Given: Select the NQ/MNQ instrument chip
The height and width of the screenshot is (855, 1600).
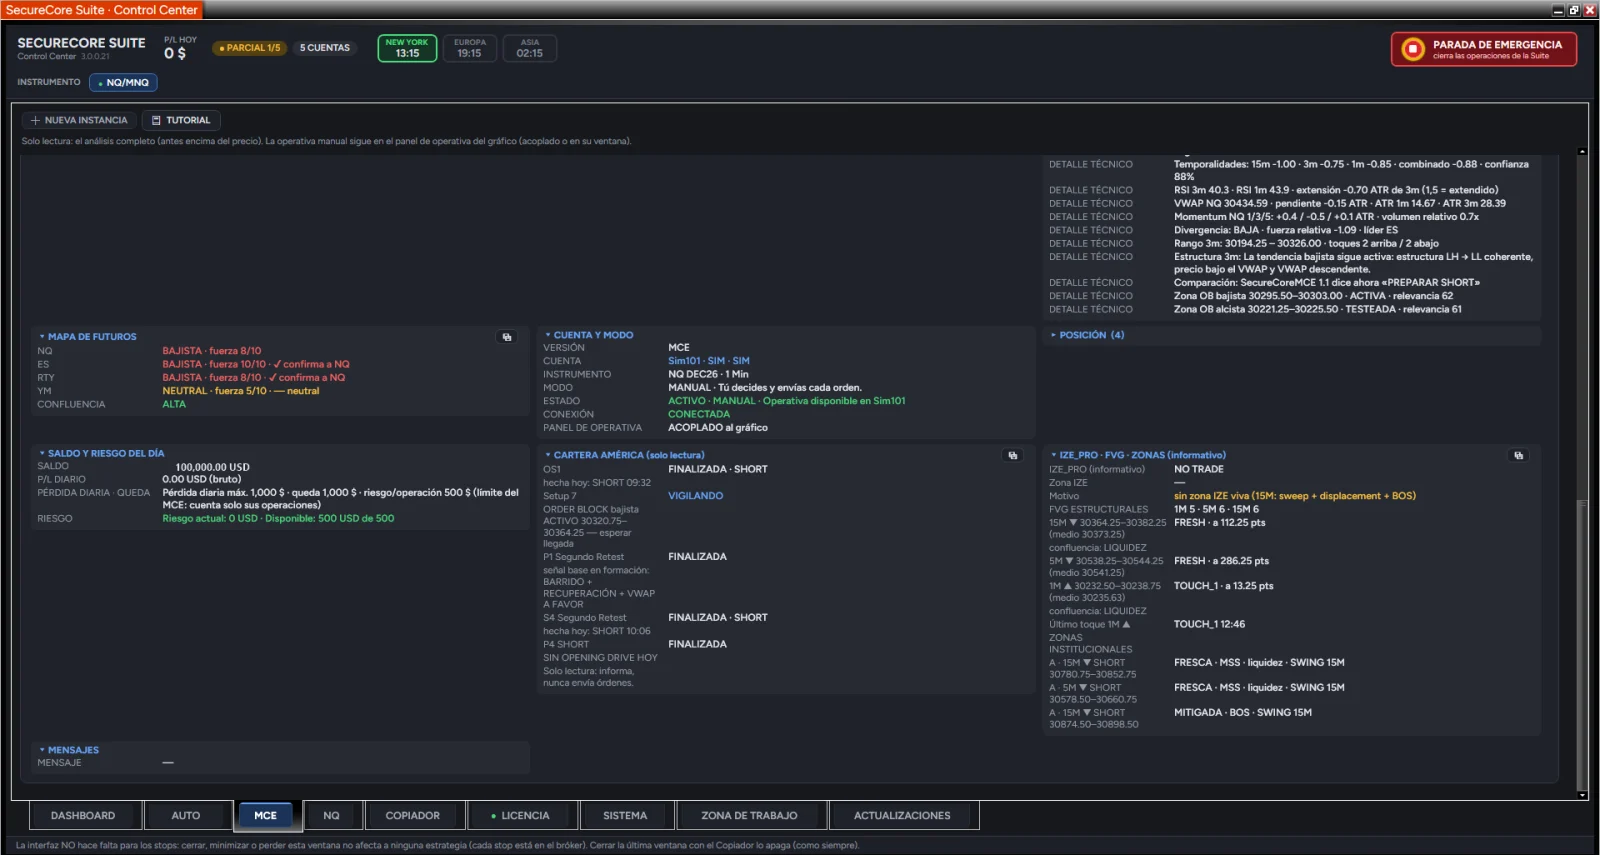Looking at the screenshot, I should click(x=124, y=83).
